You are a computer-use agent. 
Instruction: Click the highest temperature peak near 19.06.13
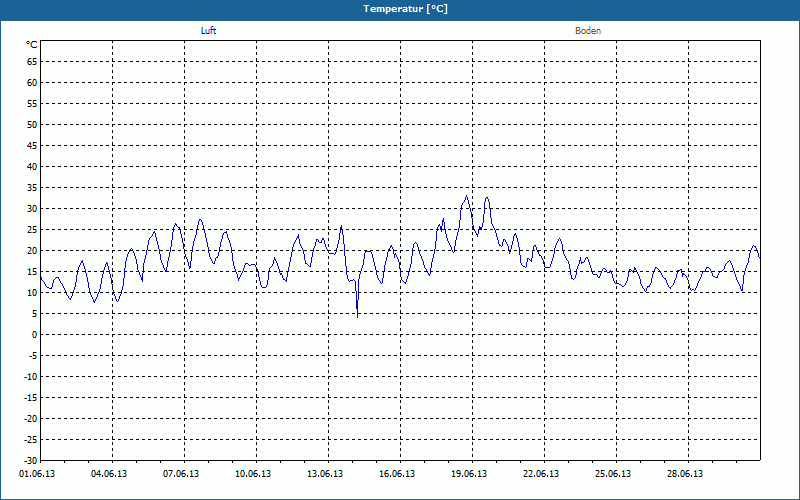tap(466, 196)
